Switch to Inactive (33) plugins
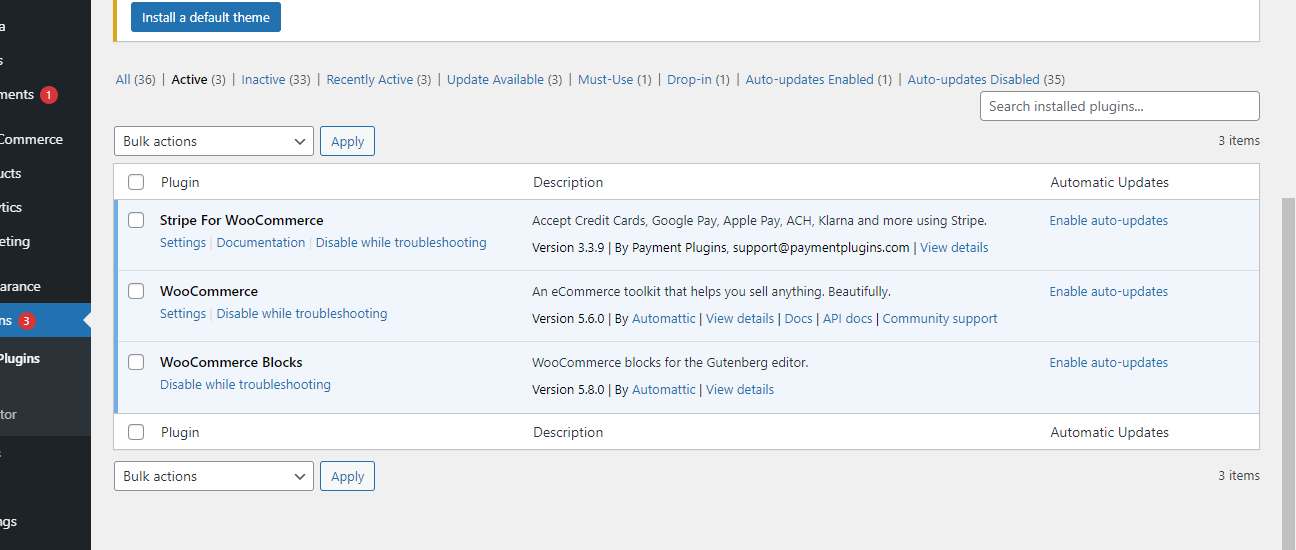Screen dimensions: 1296x550 pyautogui.click(x=276, y=79)
